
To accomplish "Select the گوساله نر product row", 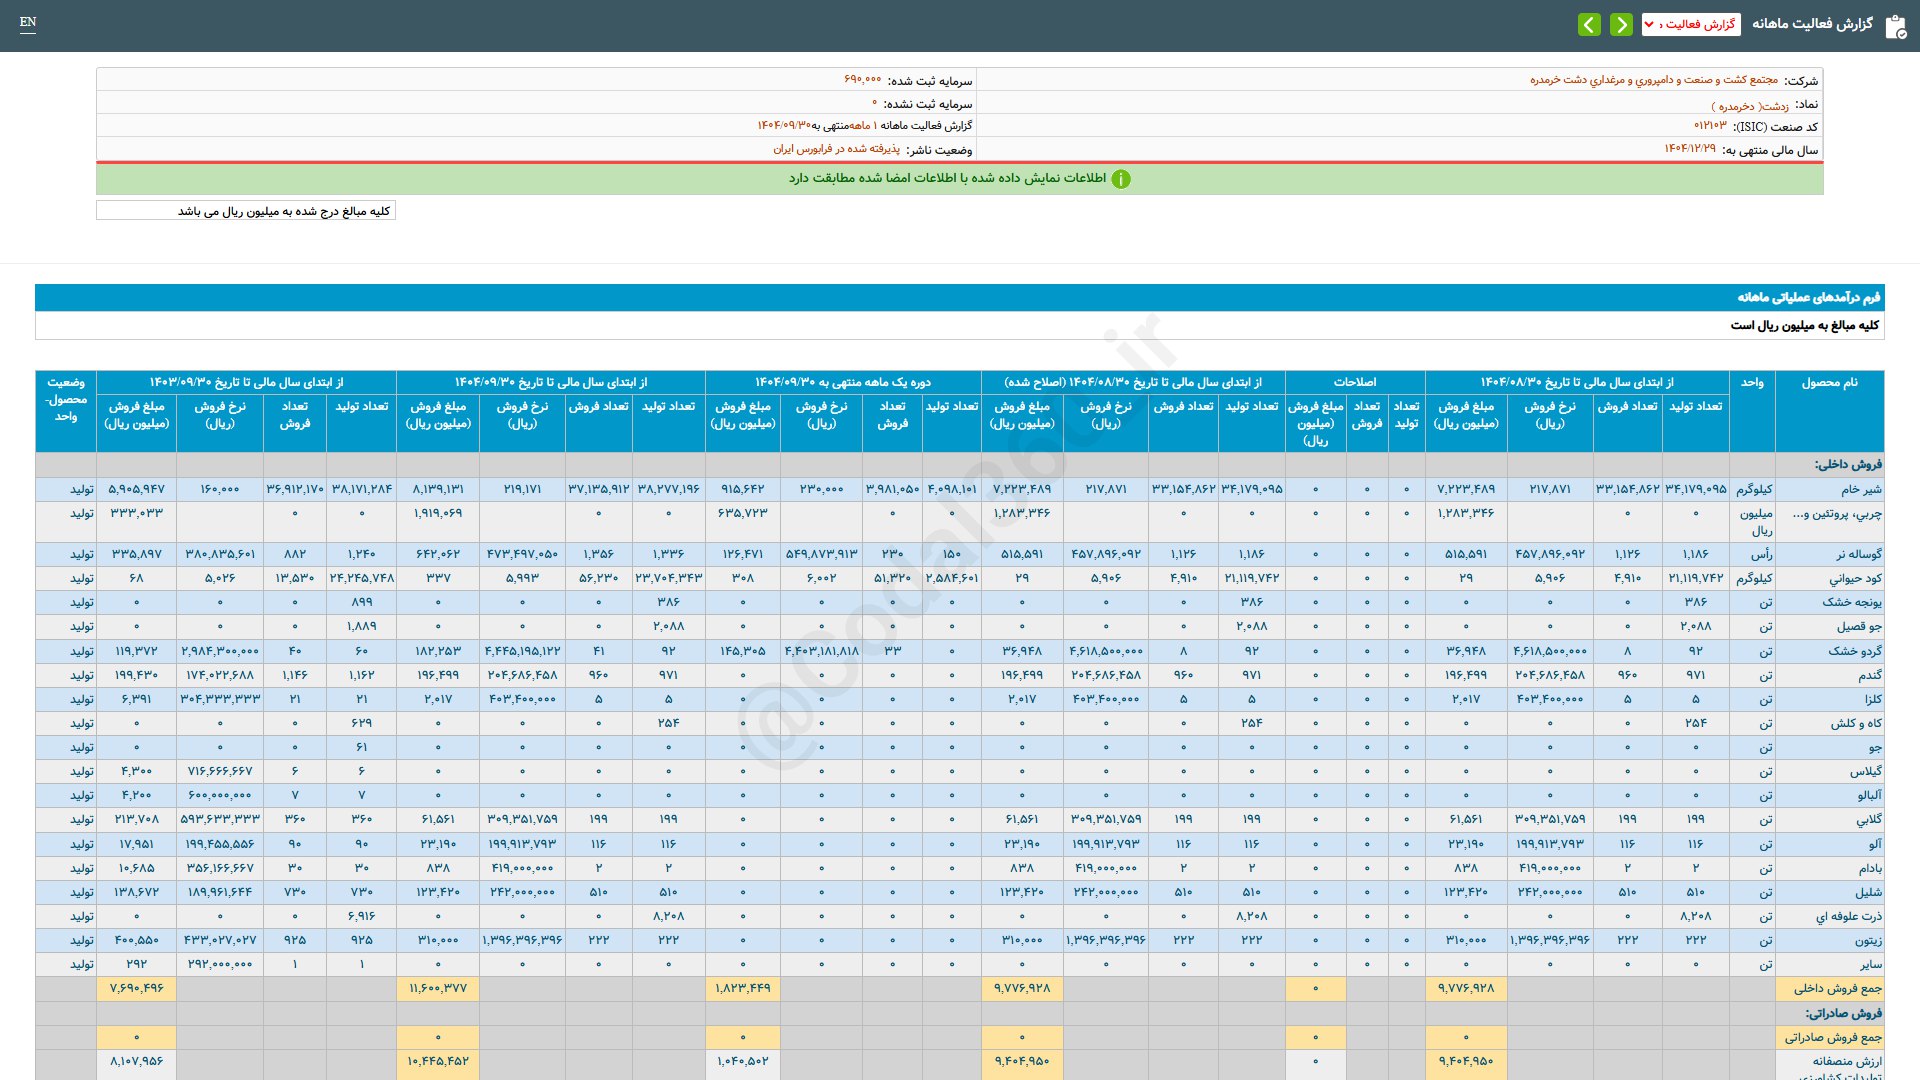I will click(1858, 554).
